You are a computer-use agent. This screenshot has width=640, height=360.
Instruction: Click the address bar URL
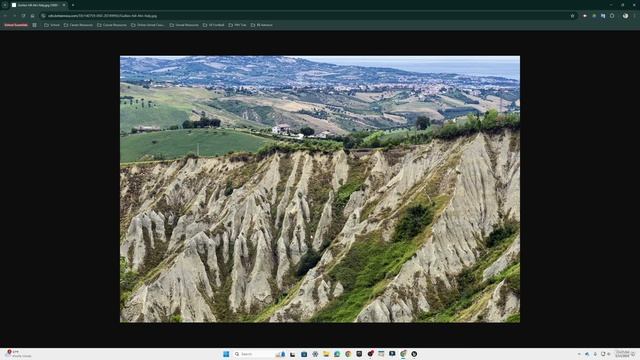(x=102, y=16)
